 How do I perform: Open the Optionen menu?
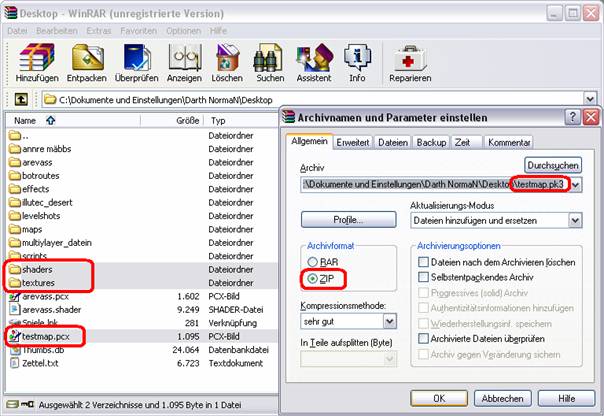[183, 31]
